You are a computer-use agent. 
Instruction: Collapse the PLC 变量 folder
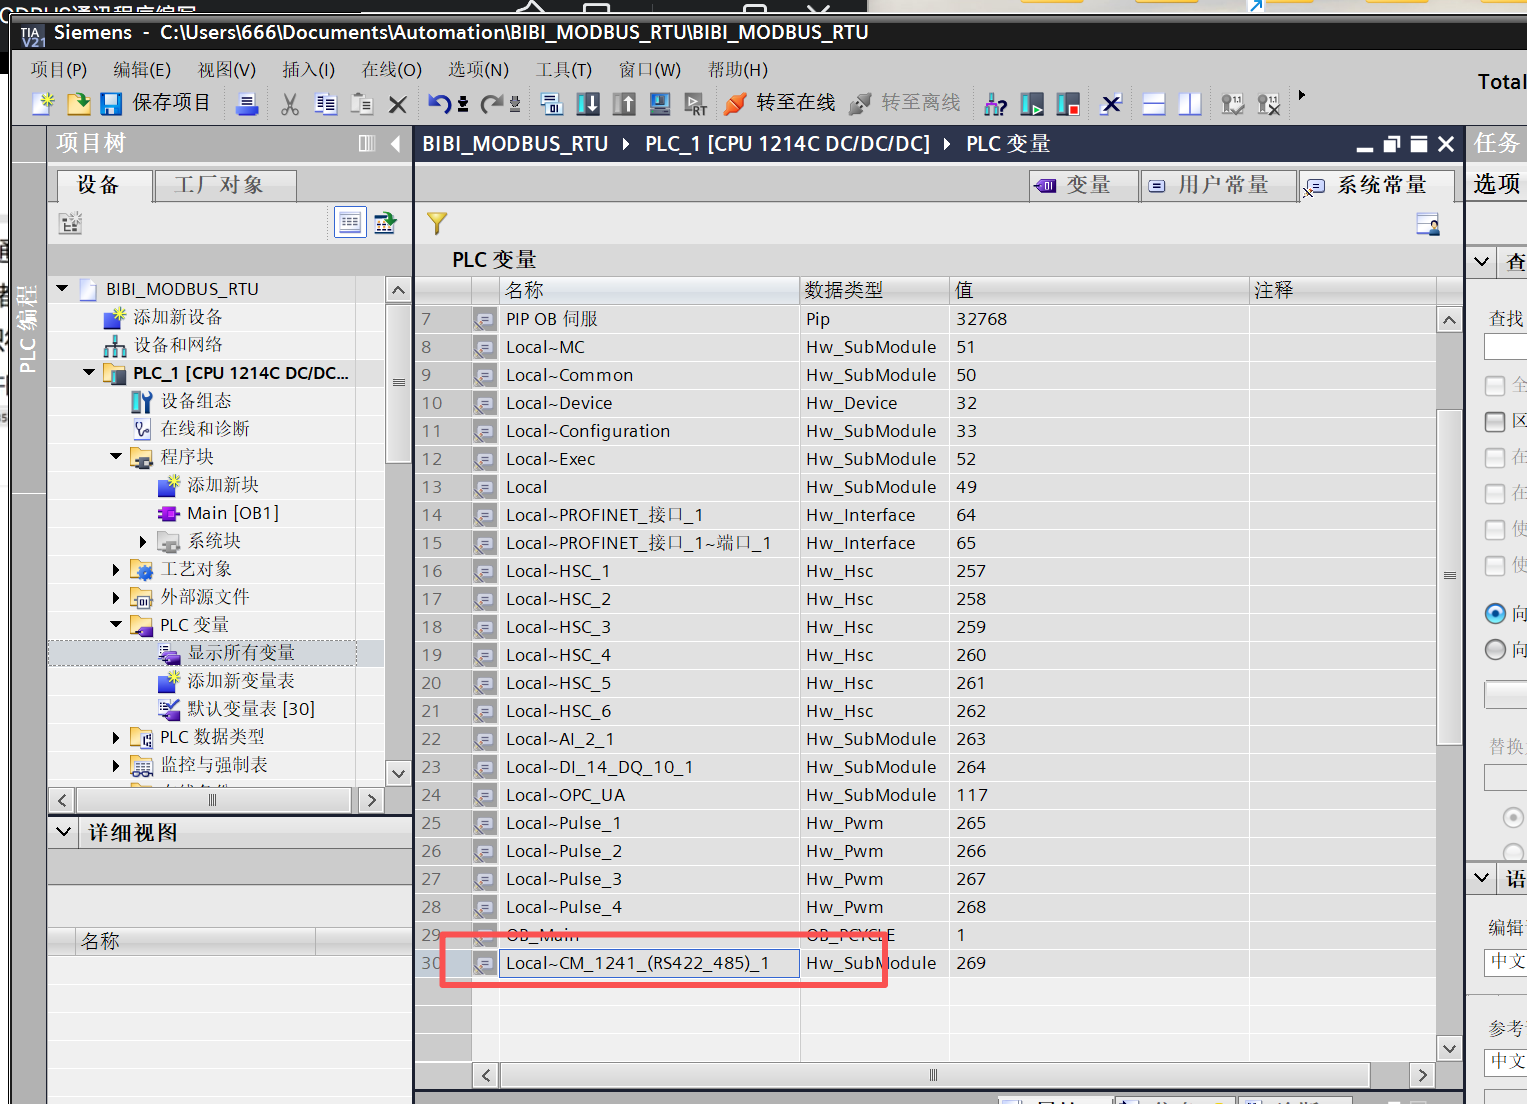(116, 624)
